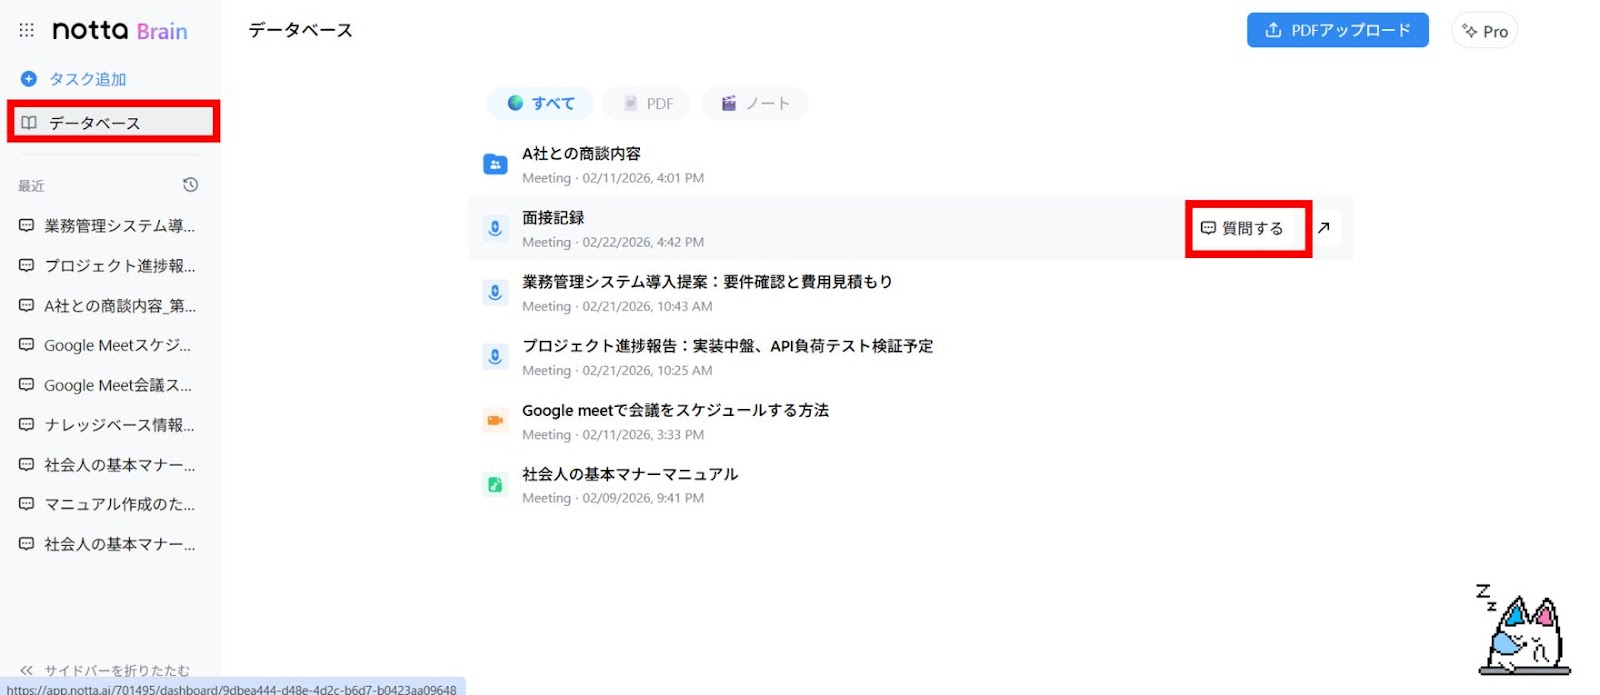Image resolution: width=1600 pixels, height=695 pixels.
Task: Open recent chat 業務管理システム導...
Action: point(108,226)
